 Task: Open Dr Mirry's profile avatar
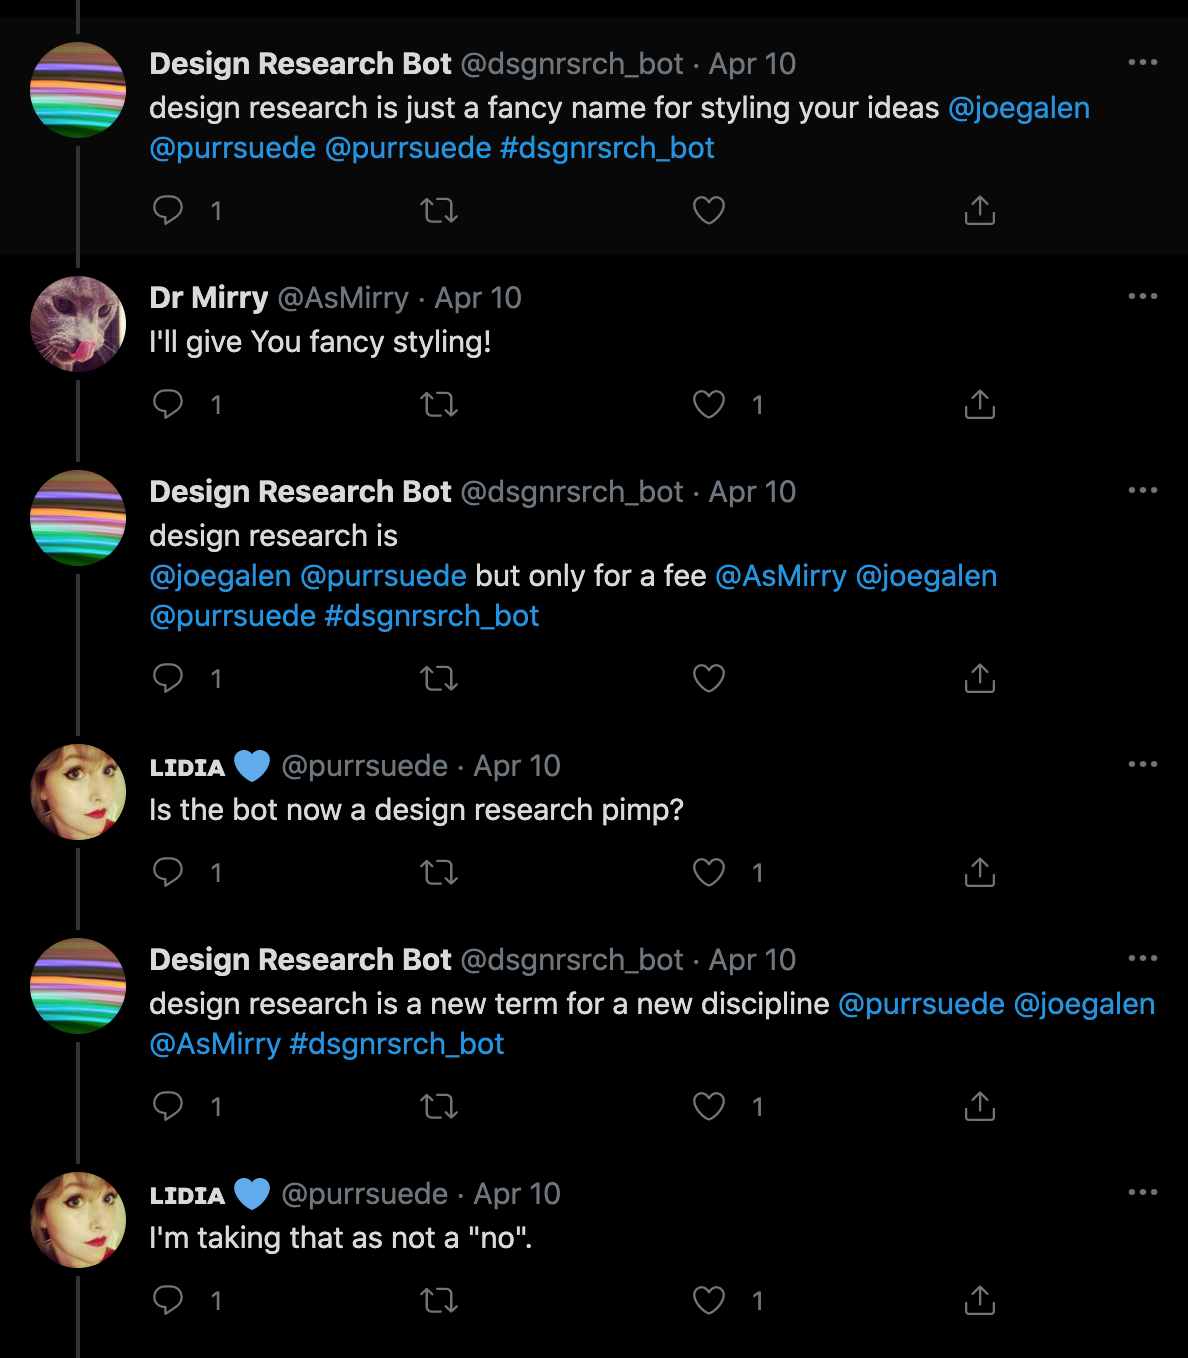(x=78, y=324)
